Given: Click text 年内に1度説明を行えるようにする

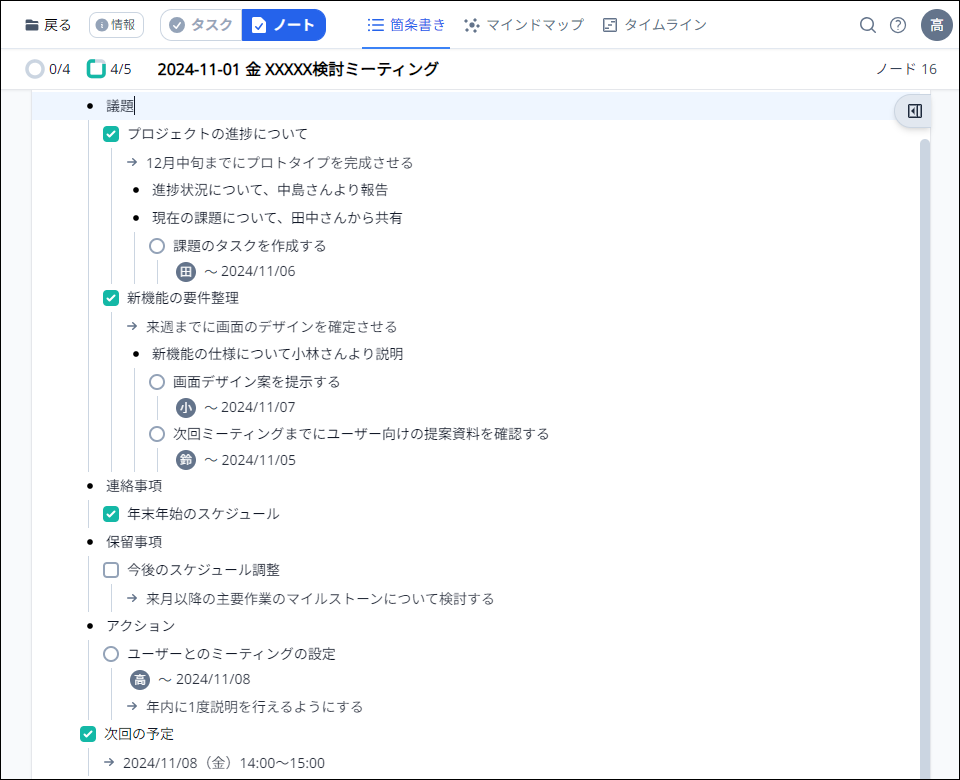Looking at the screenshot, I should (254, 707).
